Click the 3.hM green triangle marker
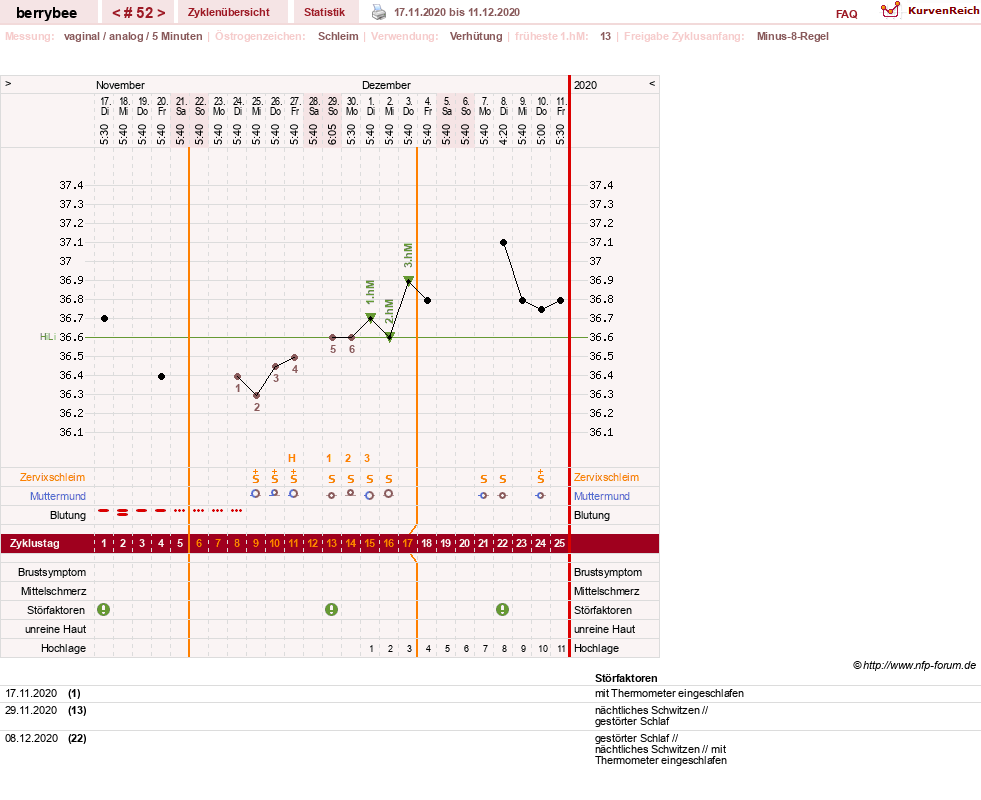 coord(409,280)
